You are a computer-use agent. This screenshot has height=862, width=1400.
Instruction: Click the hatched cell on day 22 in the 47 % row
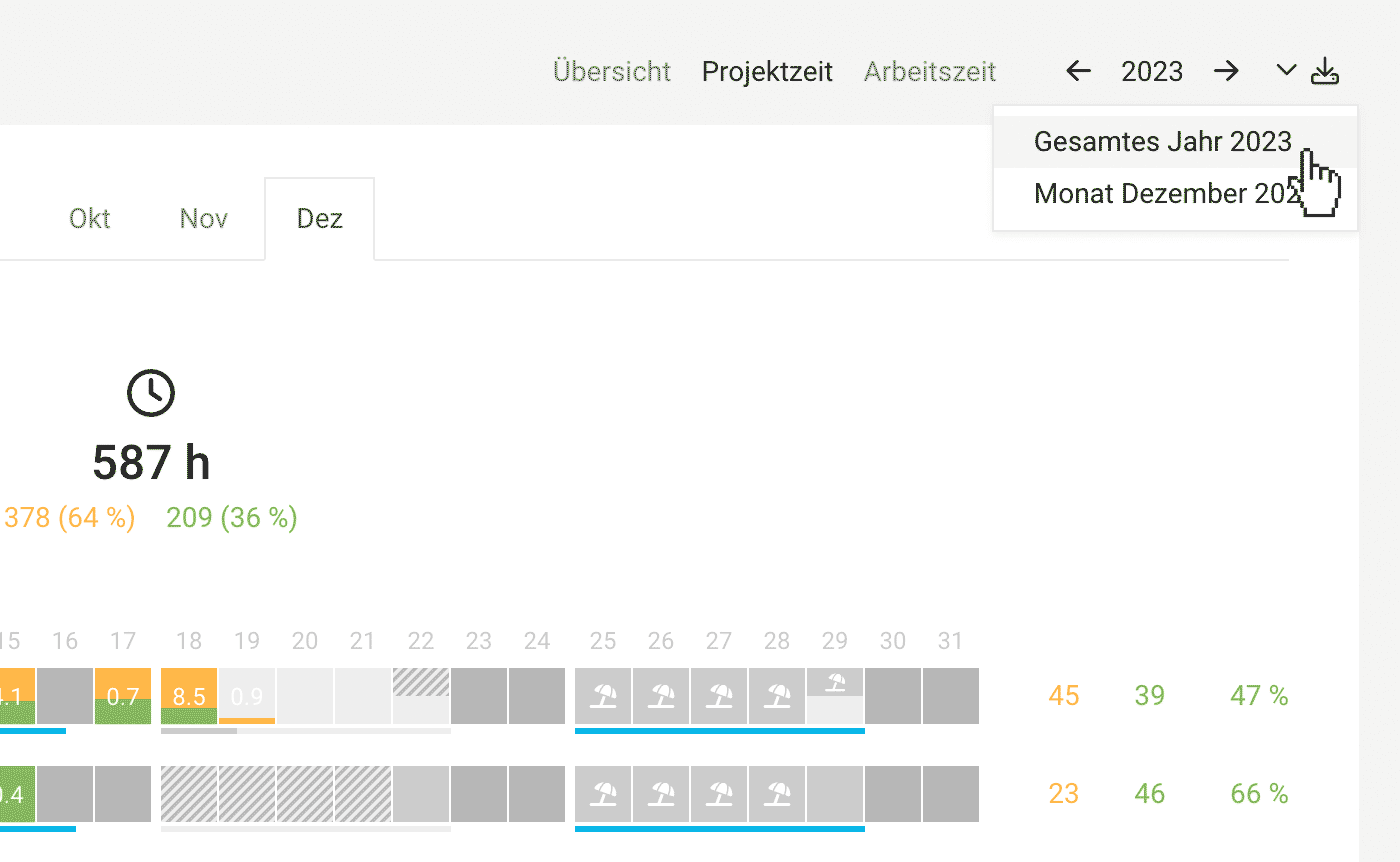(x=421, y=682)
